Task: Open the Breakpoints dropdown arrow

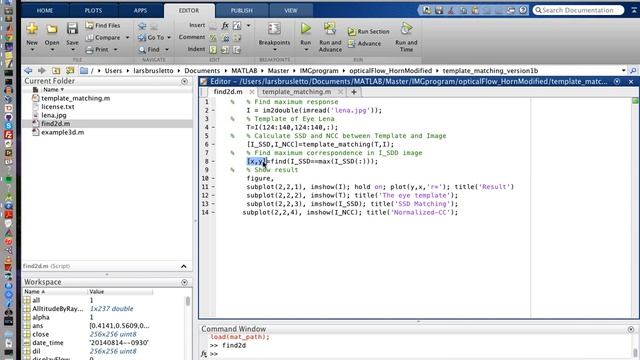Action: click(x=274, y=50)
